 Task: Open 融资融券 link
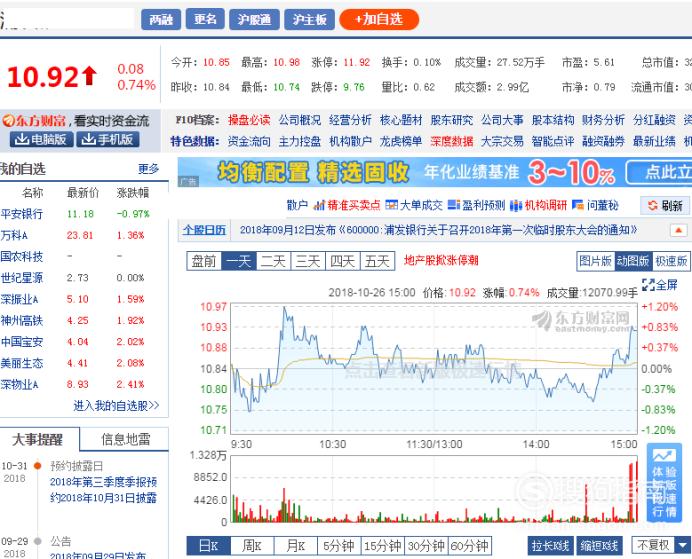603,141
